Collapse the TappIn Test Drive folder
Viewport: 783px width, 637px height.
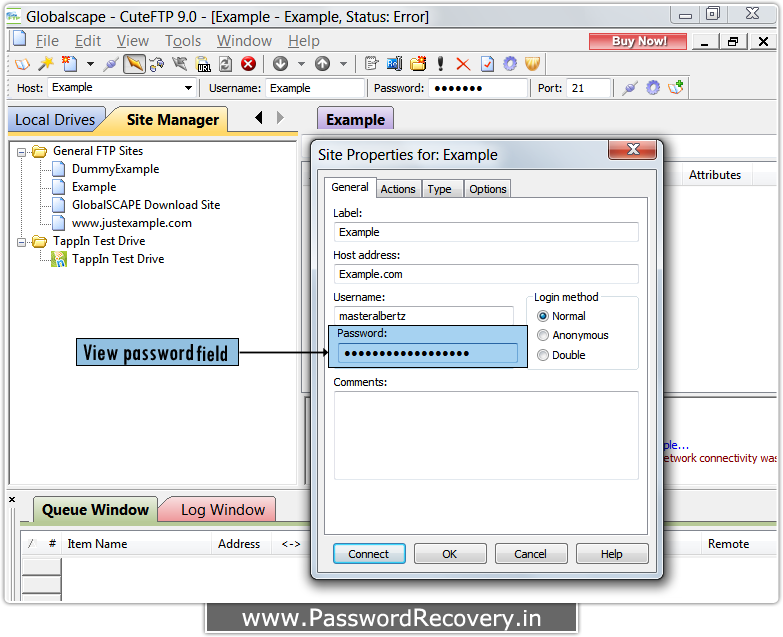tap(21, 242)
